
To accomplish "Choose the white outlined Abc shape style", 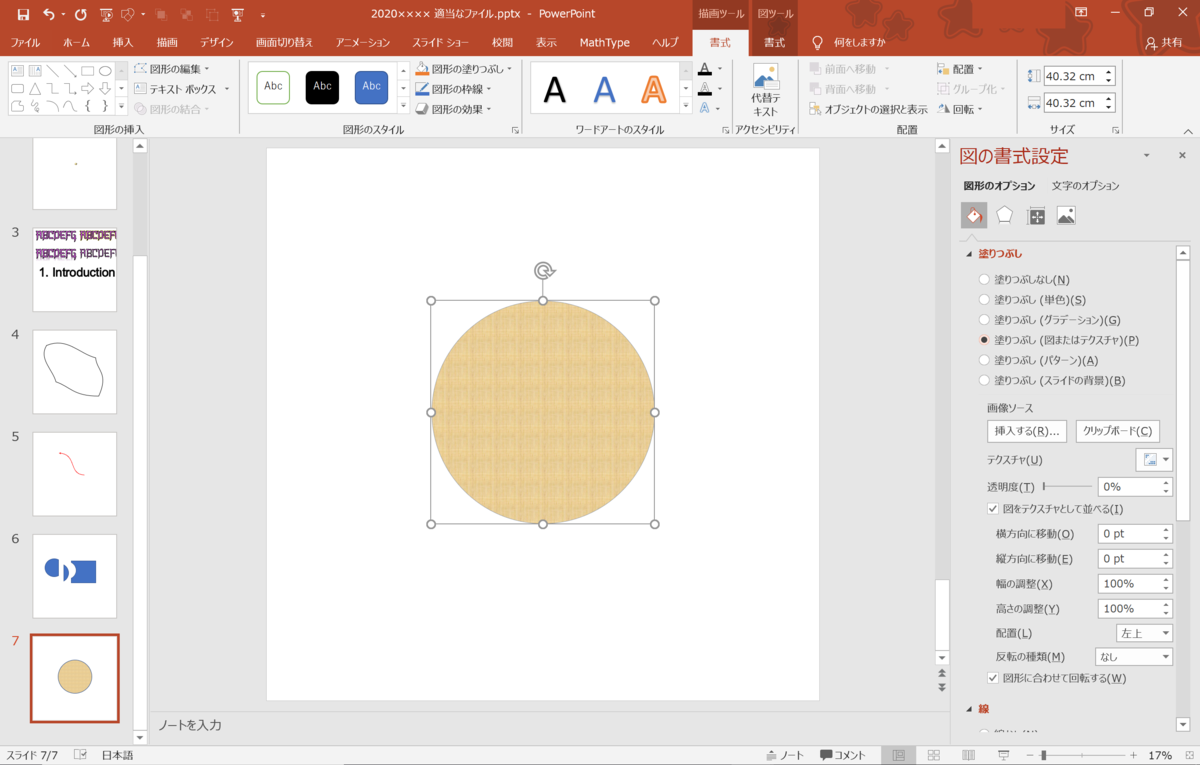I will [273, 87].
